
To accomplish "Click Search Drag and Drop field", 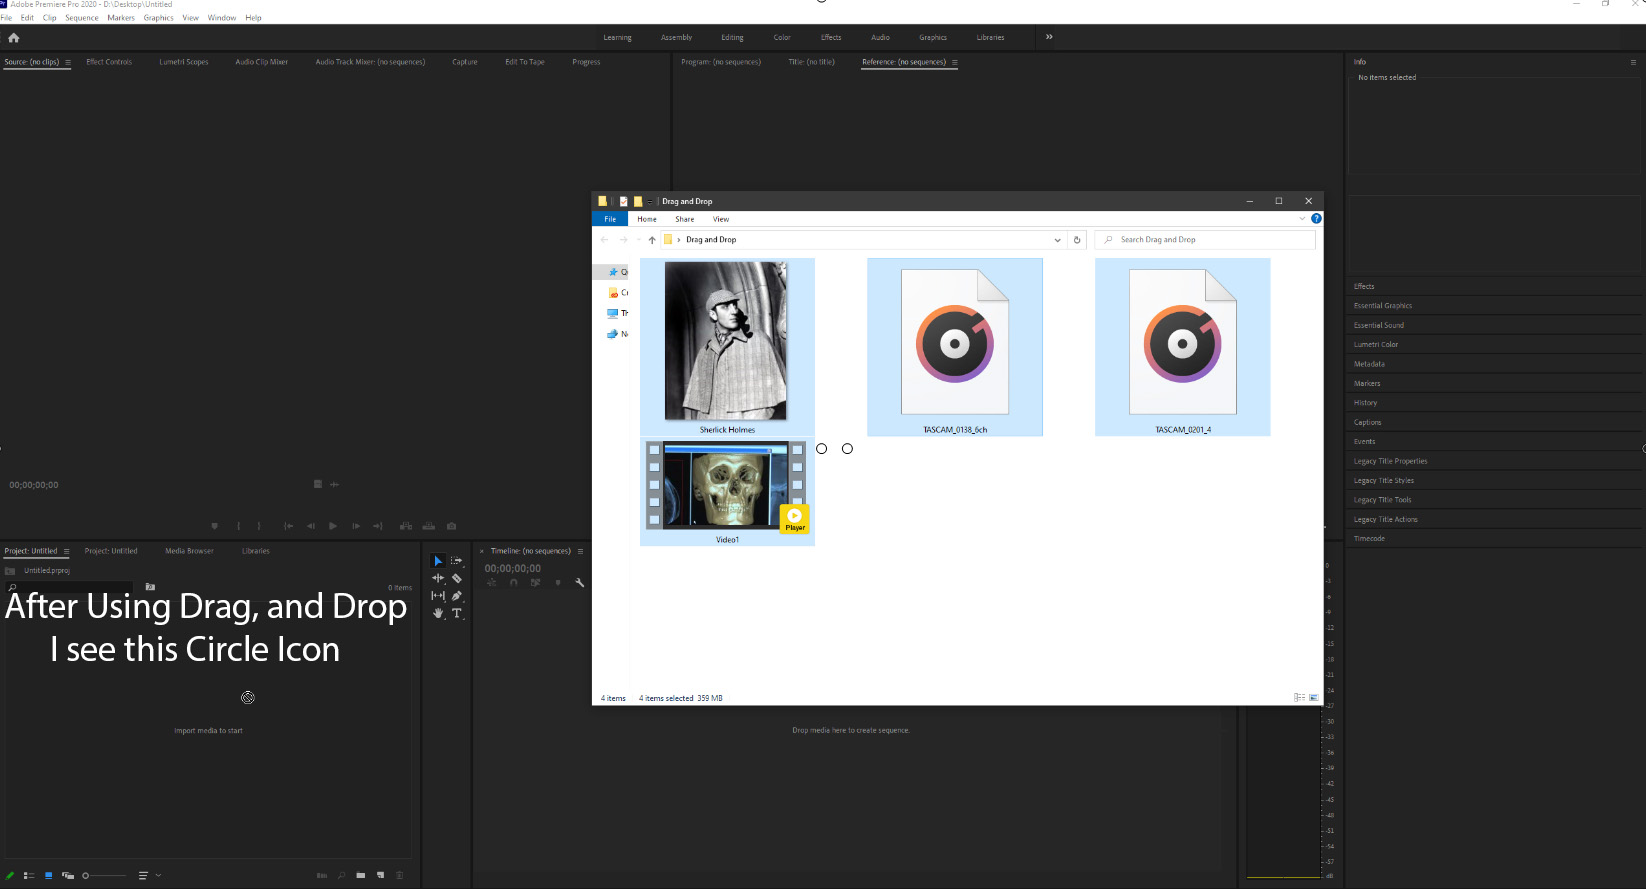I will [1205, 240].
